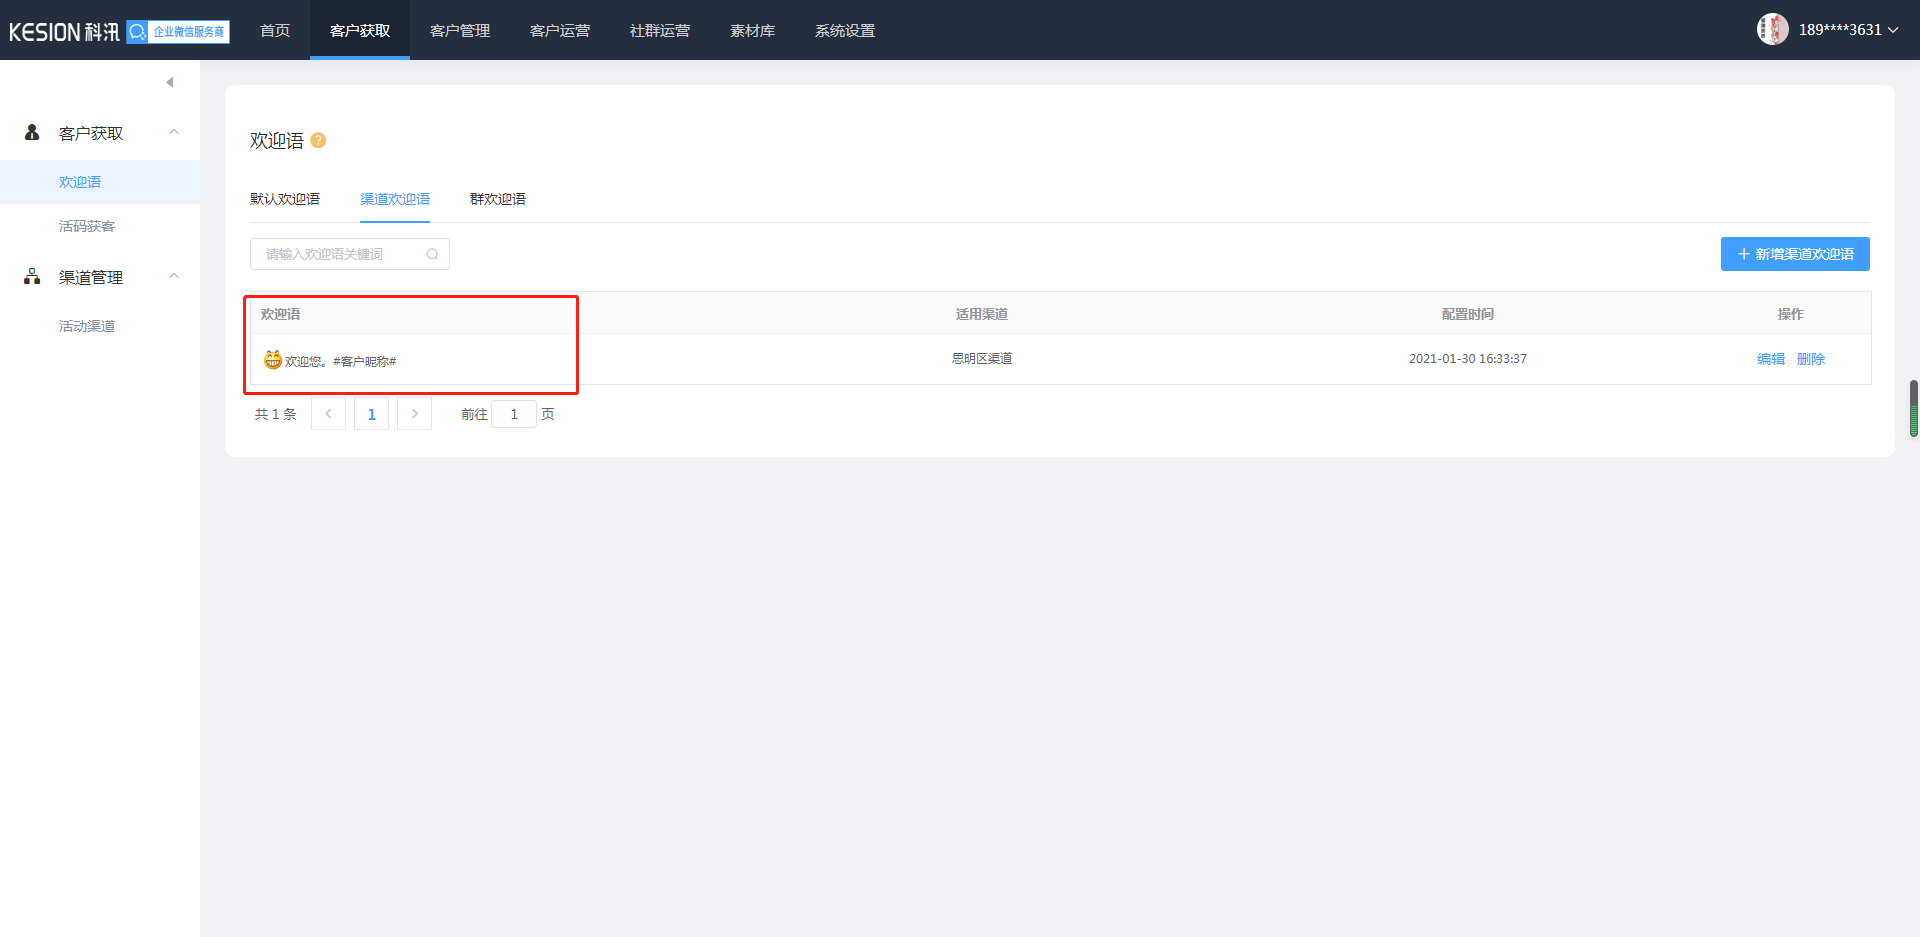Open the account dropdown 189****3631

click(1848, 30)
